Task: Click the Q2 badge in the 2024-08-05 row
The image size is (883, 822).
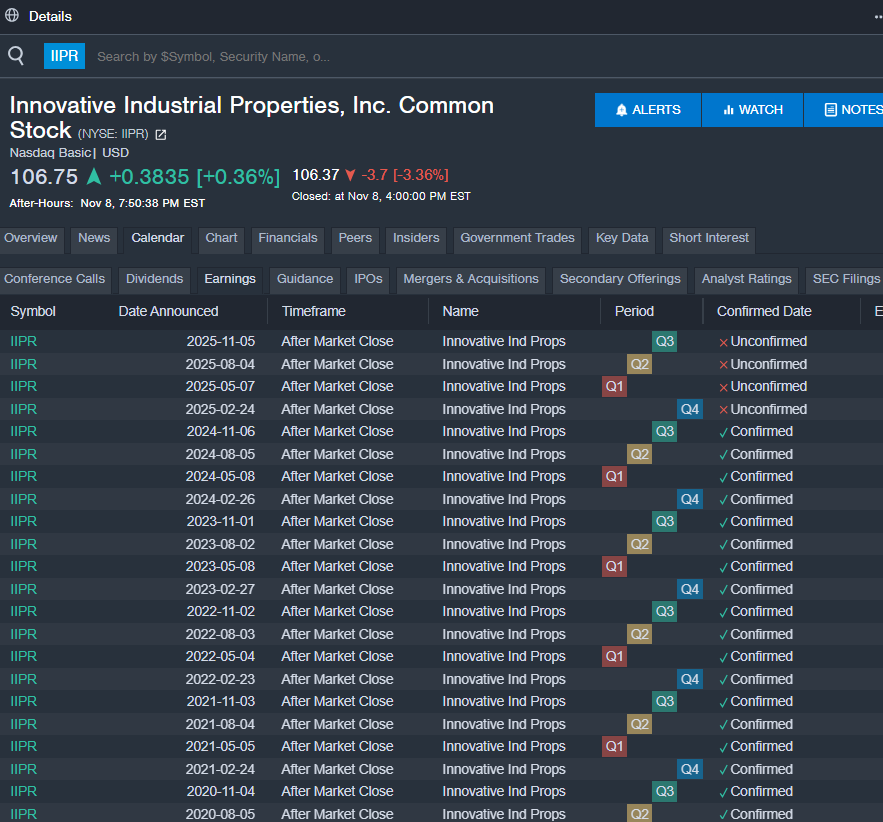Action: point(639,454)
